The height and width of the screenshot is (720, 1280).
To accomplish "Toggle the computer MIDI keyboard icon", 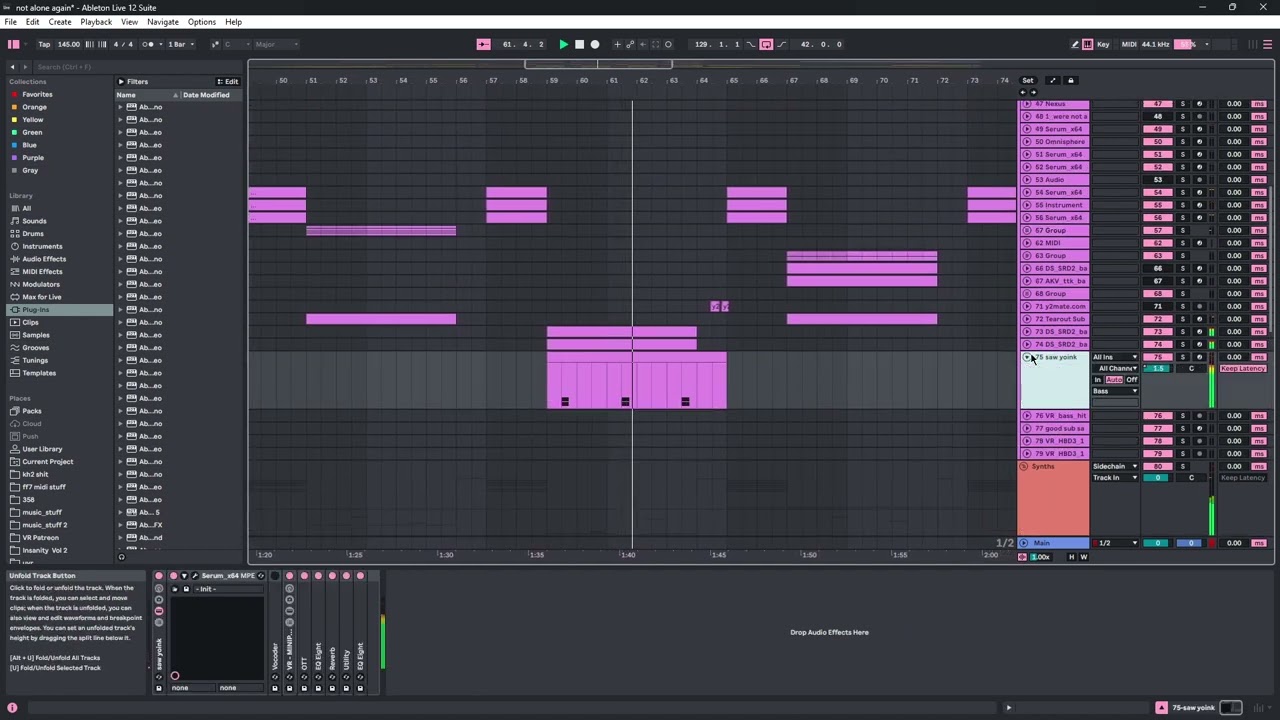I will pos(1088,44).
